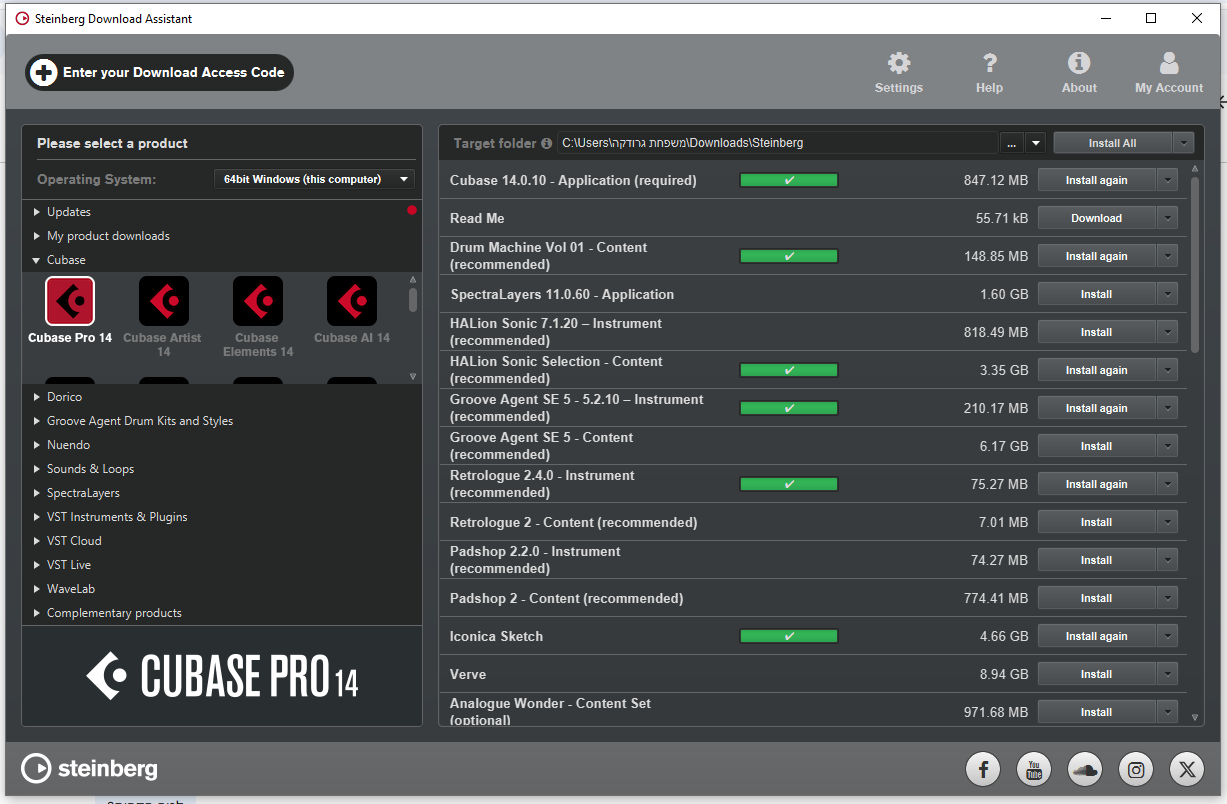
Task: Open the Operating System dropdown
Action: [x=314, y=180]
